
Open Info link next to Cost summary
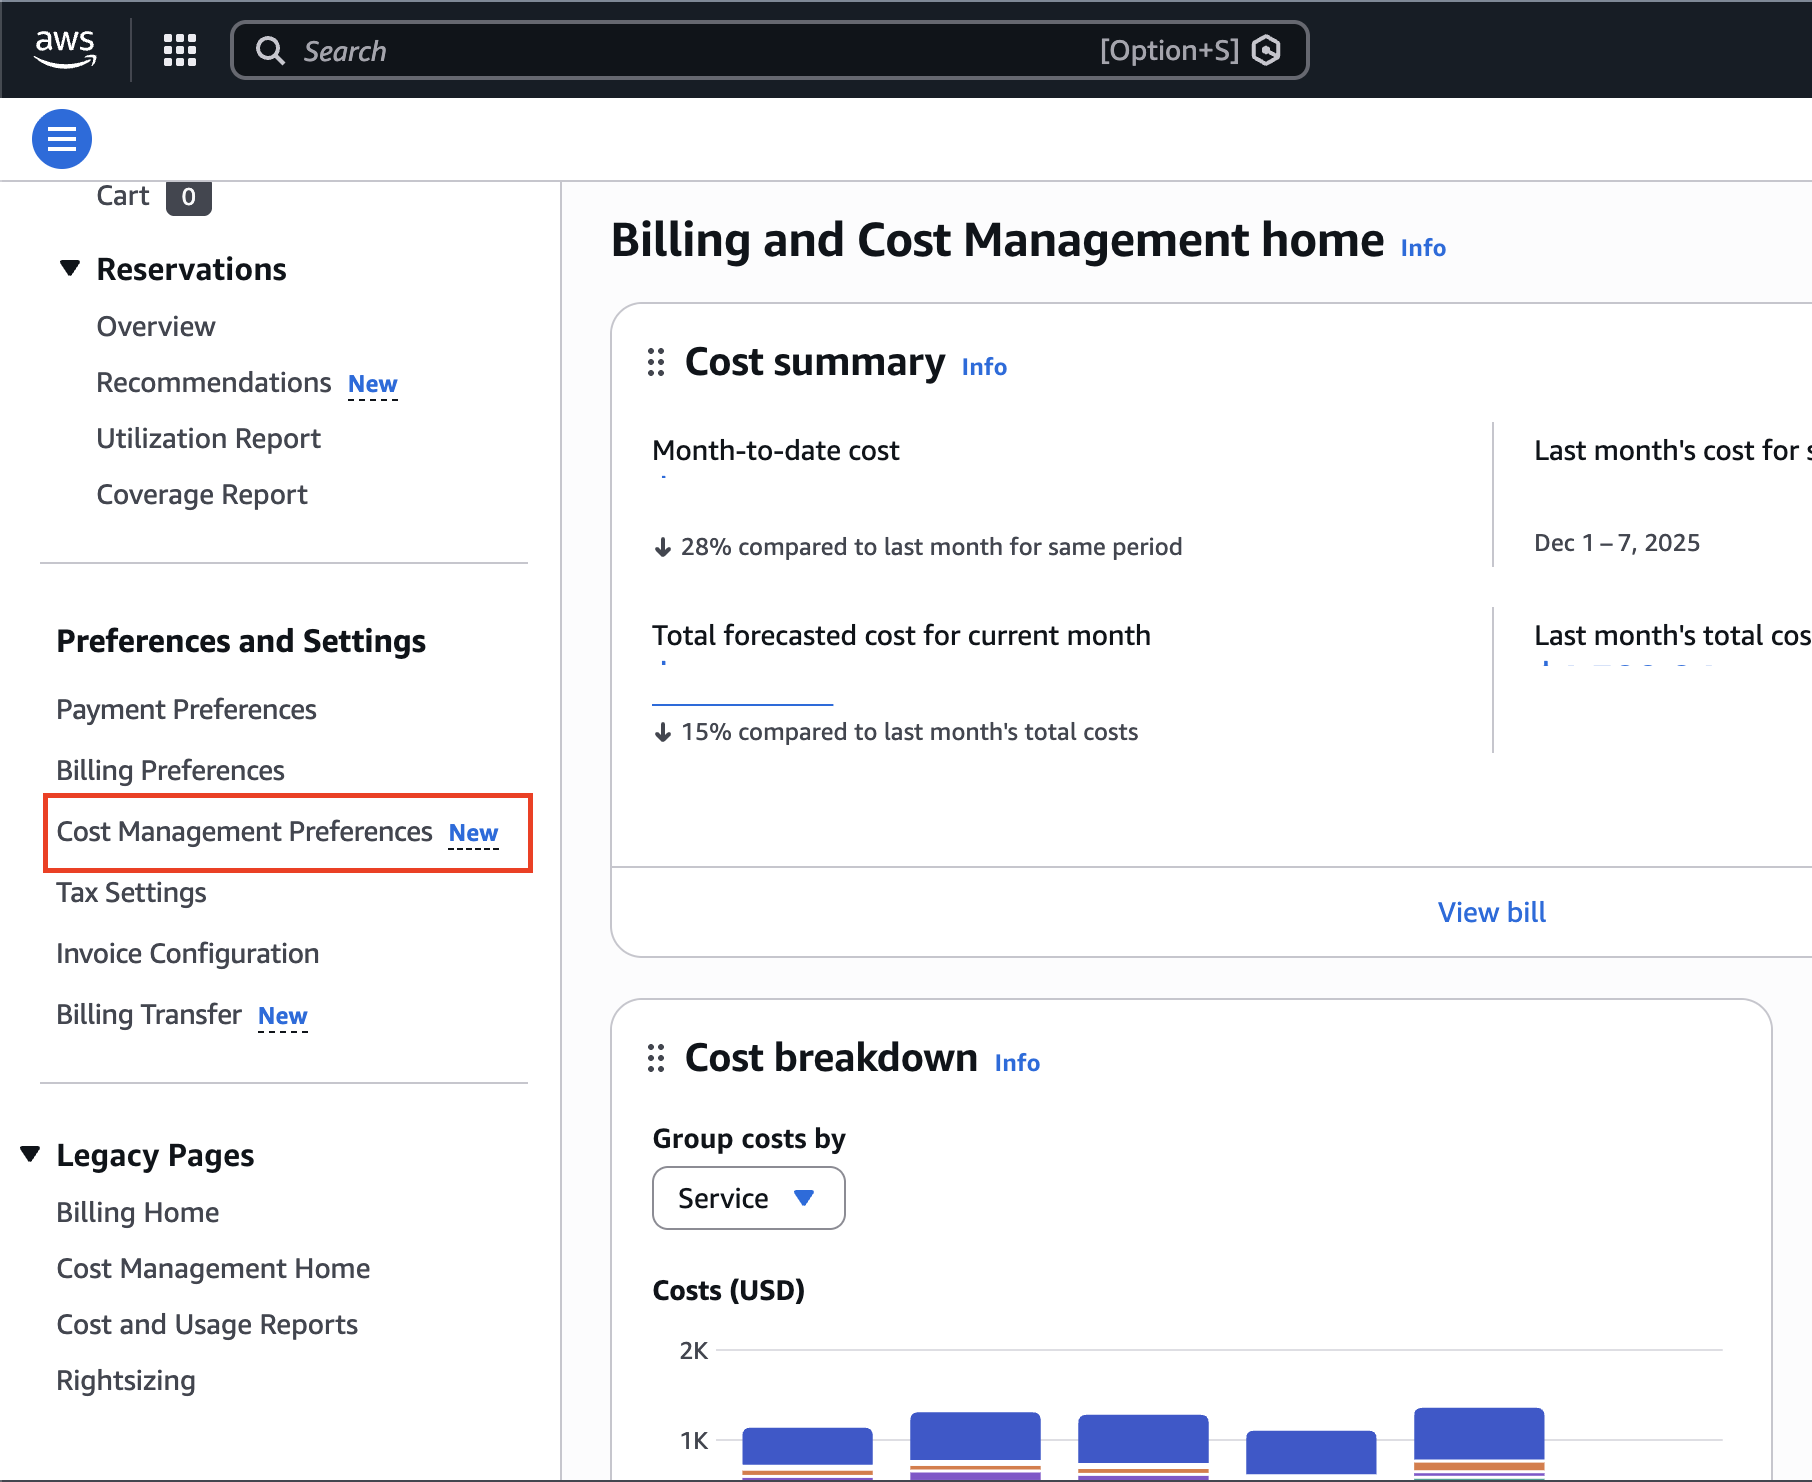click(984, 367)
